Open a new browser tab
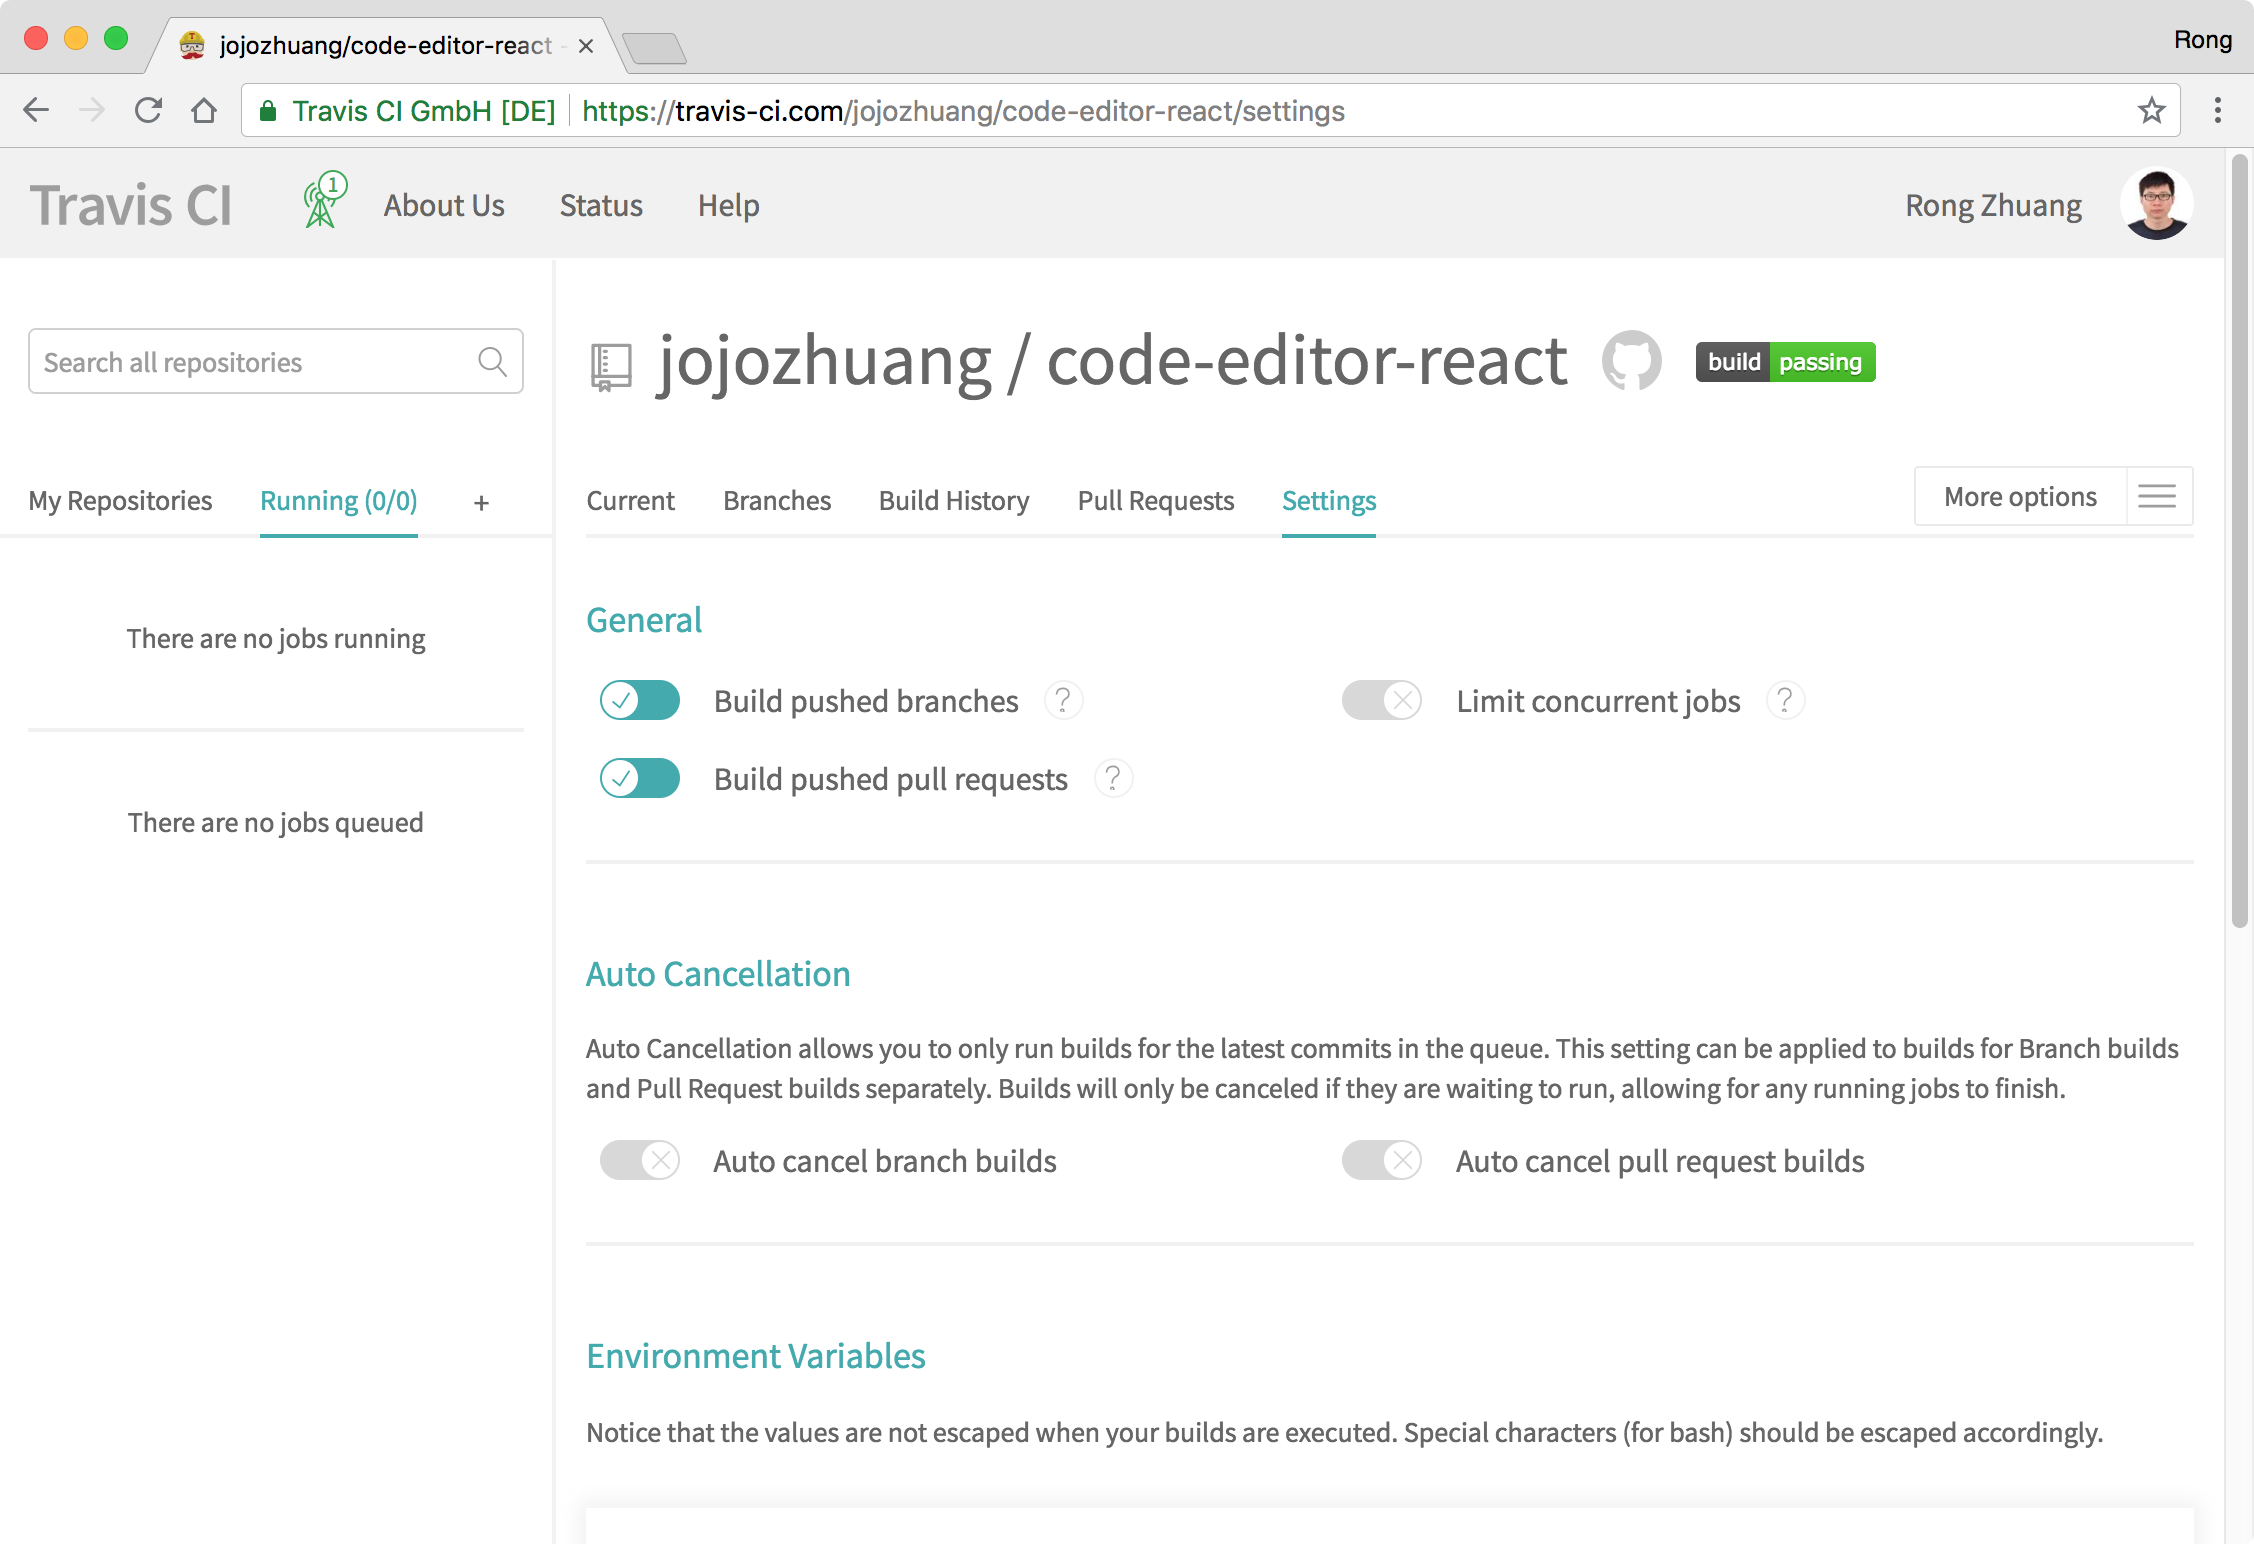Viewport: 2254px width, 1544px height. click(654, 47)
